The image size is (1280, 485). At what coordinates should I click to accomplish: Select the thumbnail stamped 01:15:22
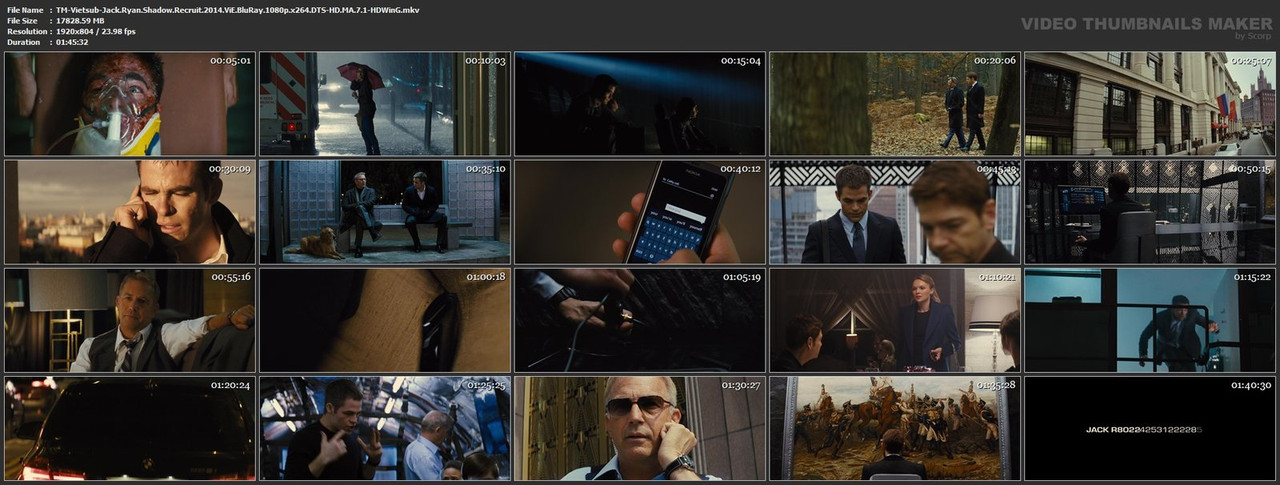1150,320
